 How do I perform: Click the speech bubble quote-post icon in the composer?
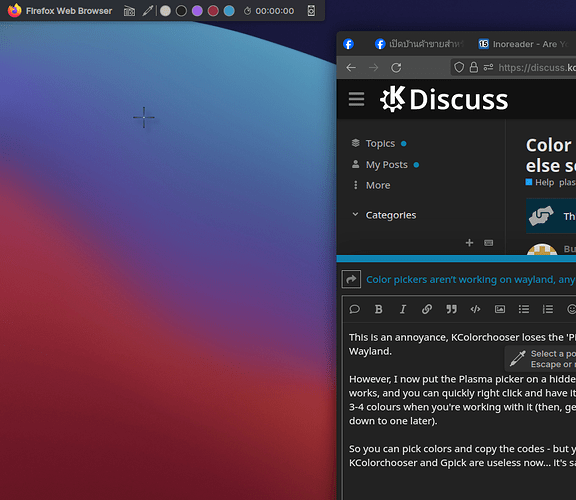pyautogui.click(x=354, y=309)
